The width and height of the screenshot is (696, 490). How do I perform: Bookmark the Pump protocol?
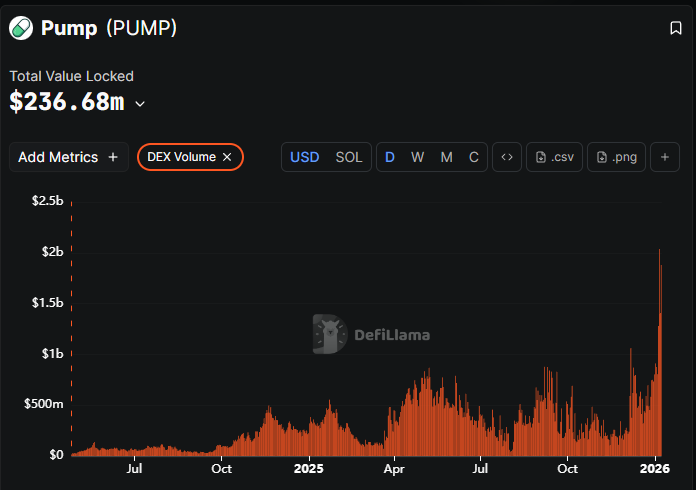676,28
